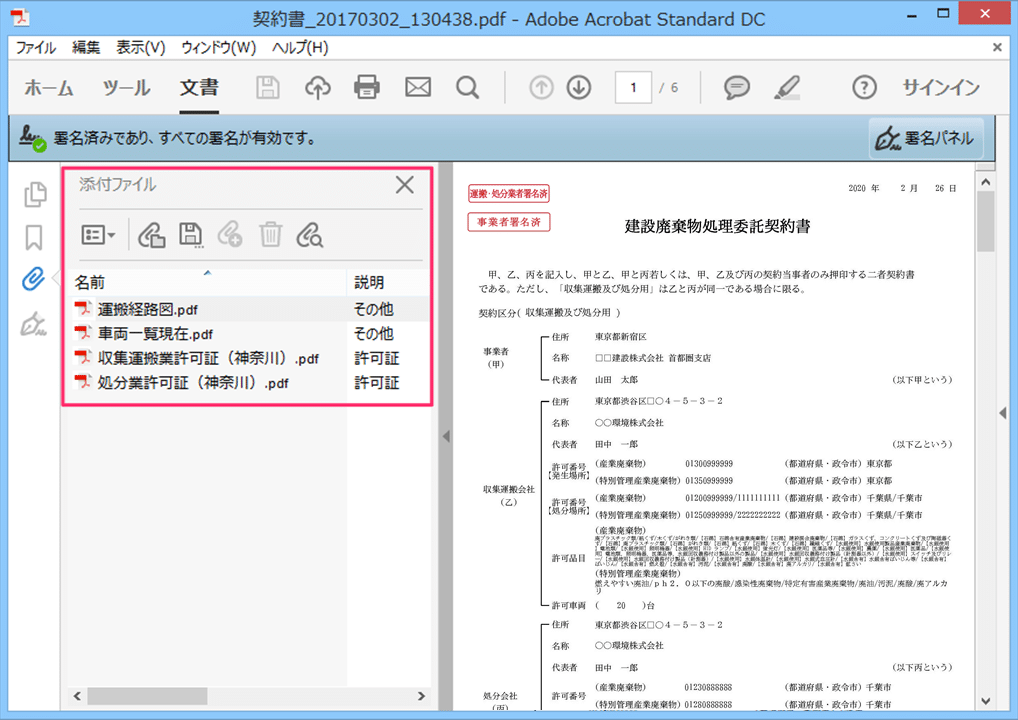Expand the attachments options dropdown
Image resolution: width=1018 pixels, height=720 pixels.
pyautogui.click(x=98, y=235)
